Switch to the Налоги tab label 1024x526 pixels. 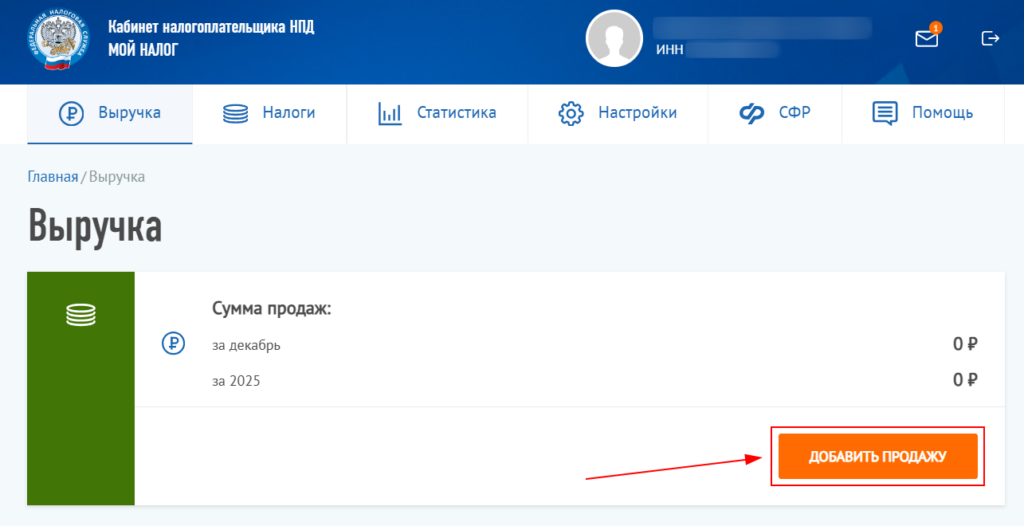pyautogui.click(x=289, y=113)
